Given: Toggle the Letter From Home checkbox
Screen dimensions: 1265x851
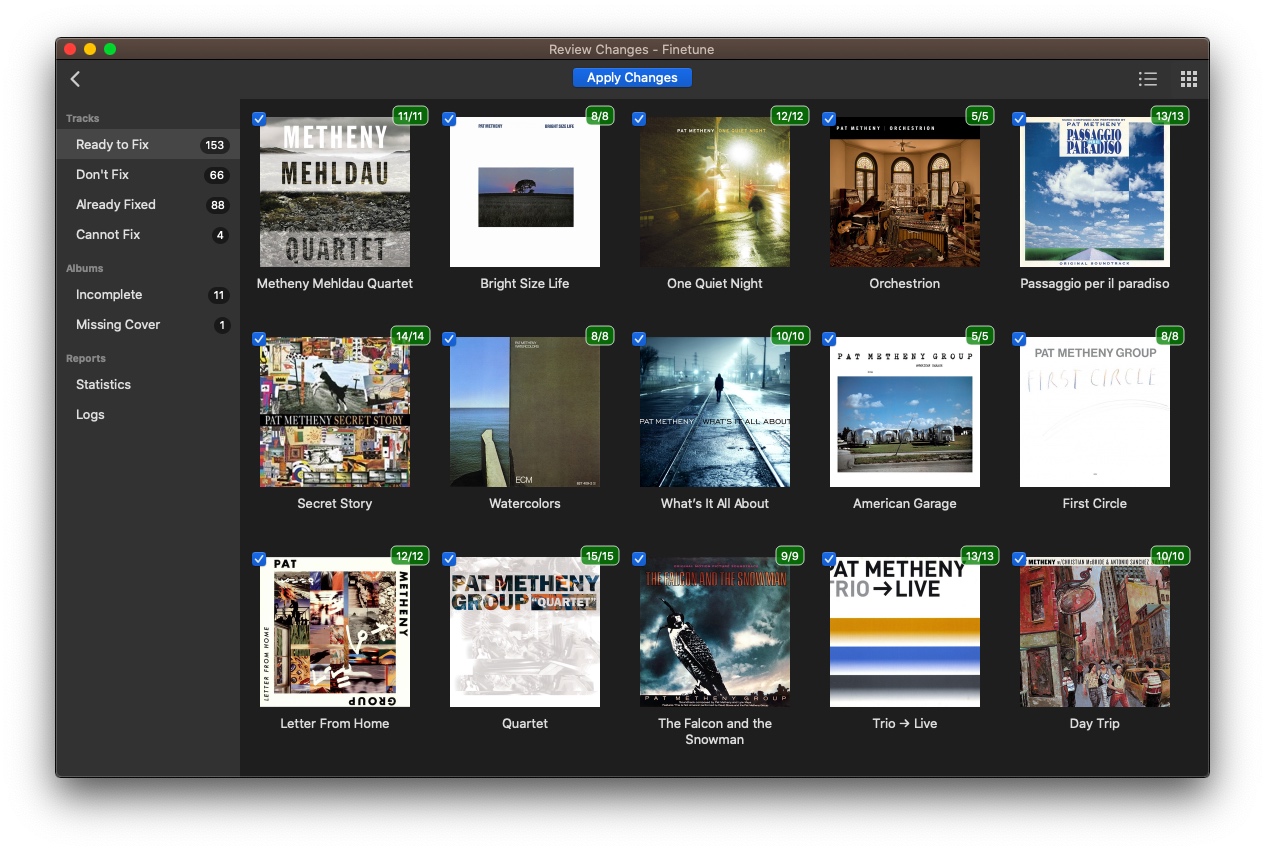Looking at the screenshot, I should 259,559.
